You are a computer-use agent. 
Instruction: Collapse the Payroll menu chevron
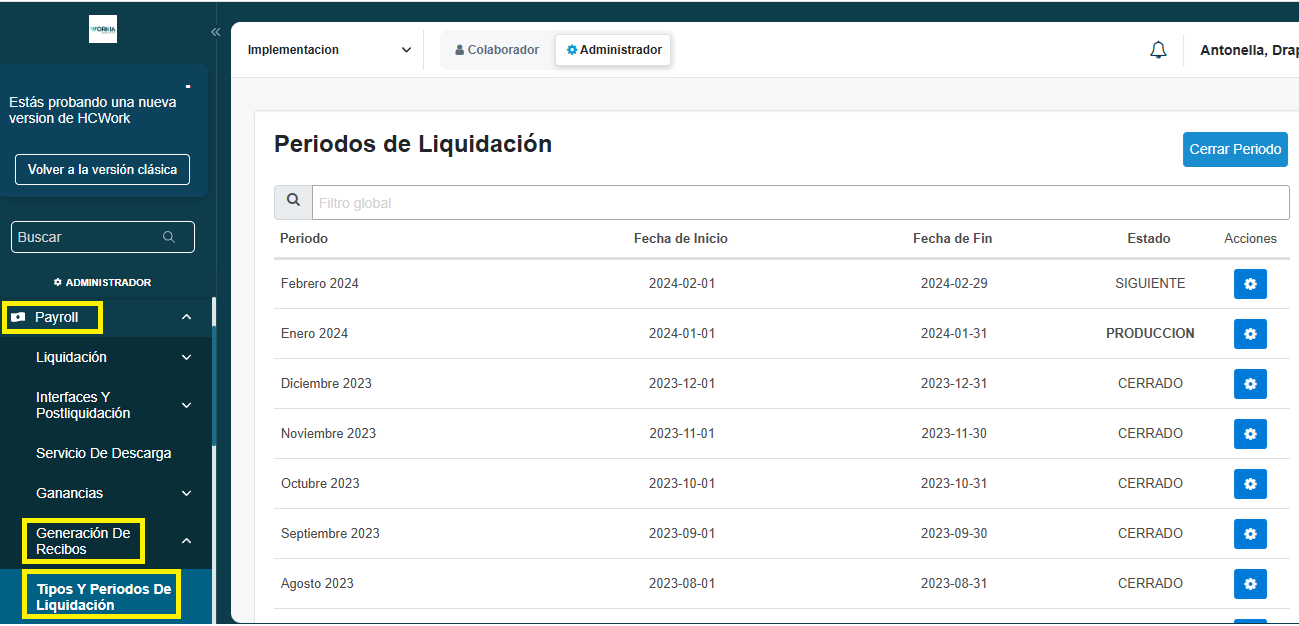click(x=186, y=317)
